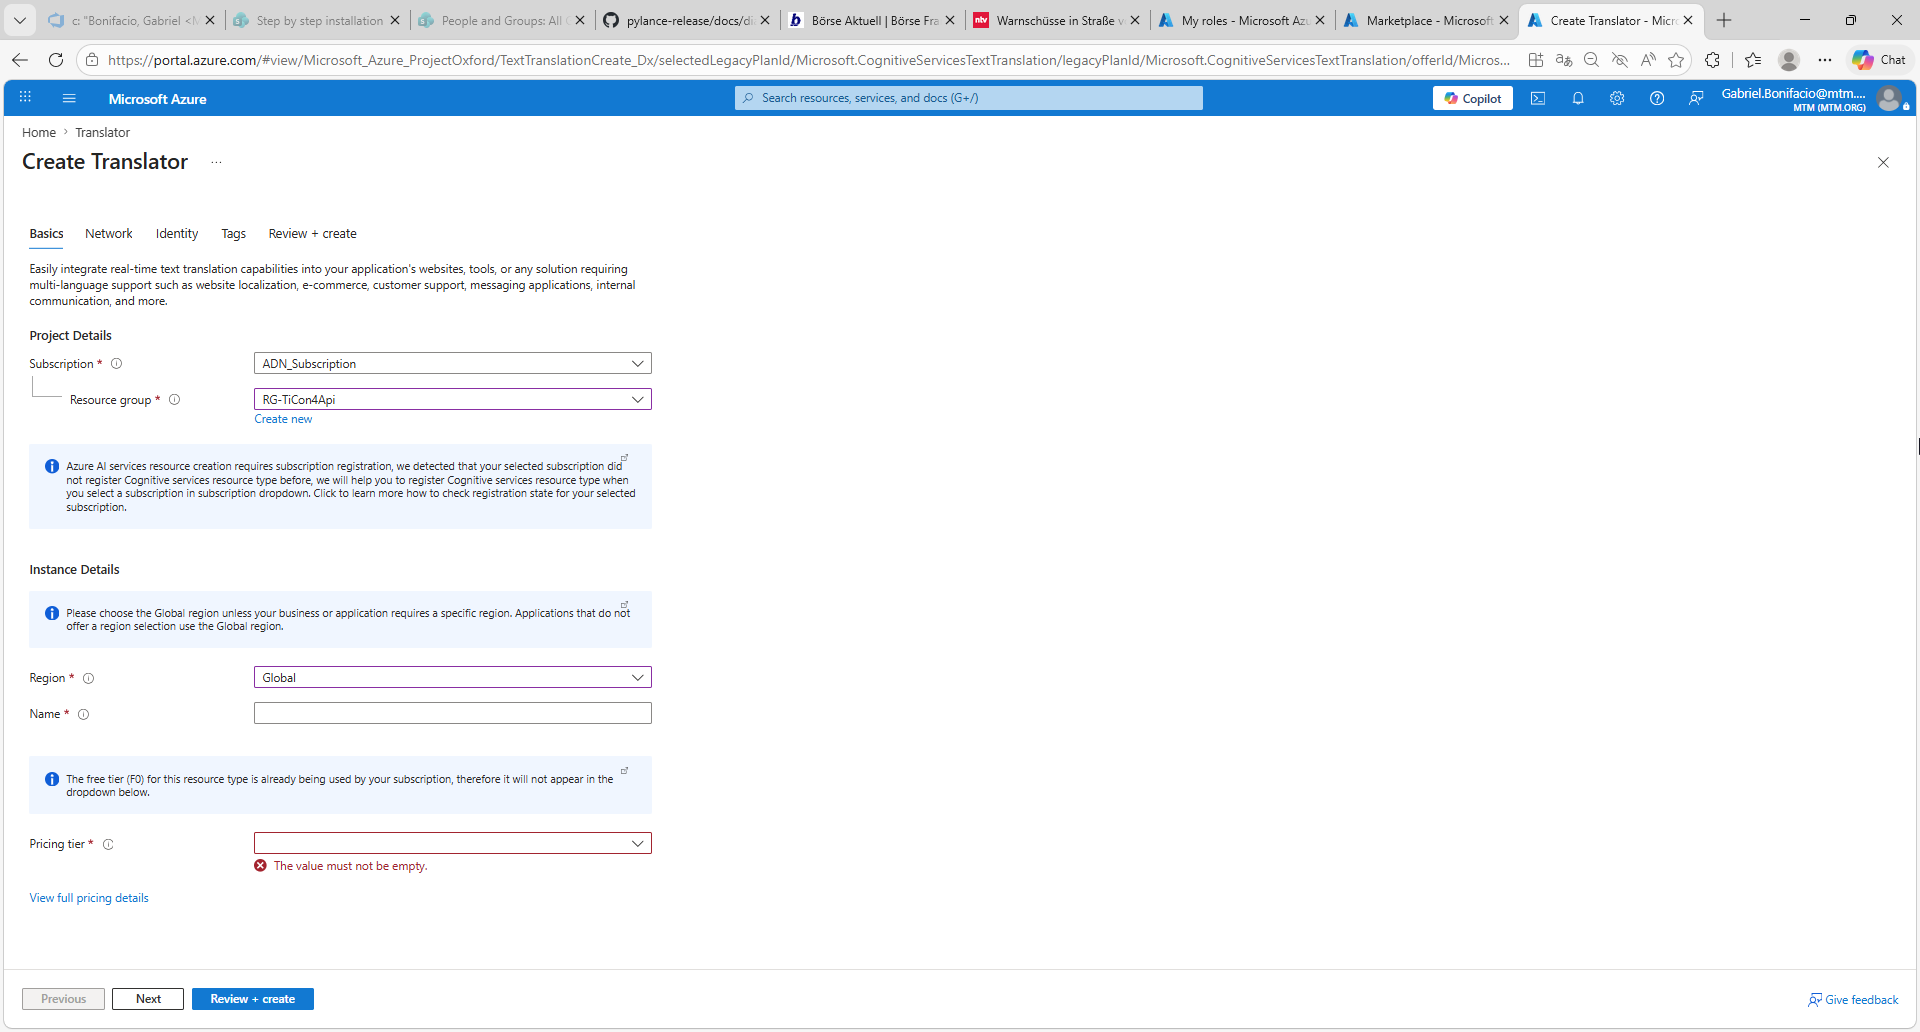Open the Azure hamburger portal menu

pos(69,98)
